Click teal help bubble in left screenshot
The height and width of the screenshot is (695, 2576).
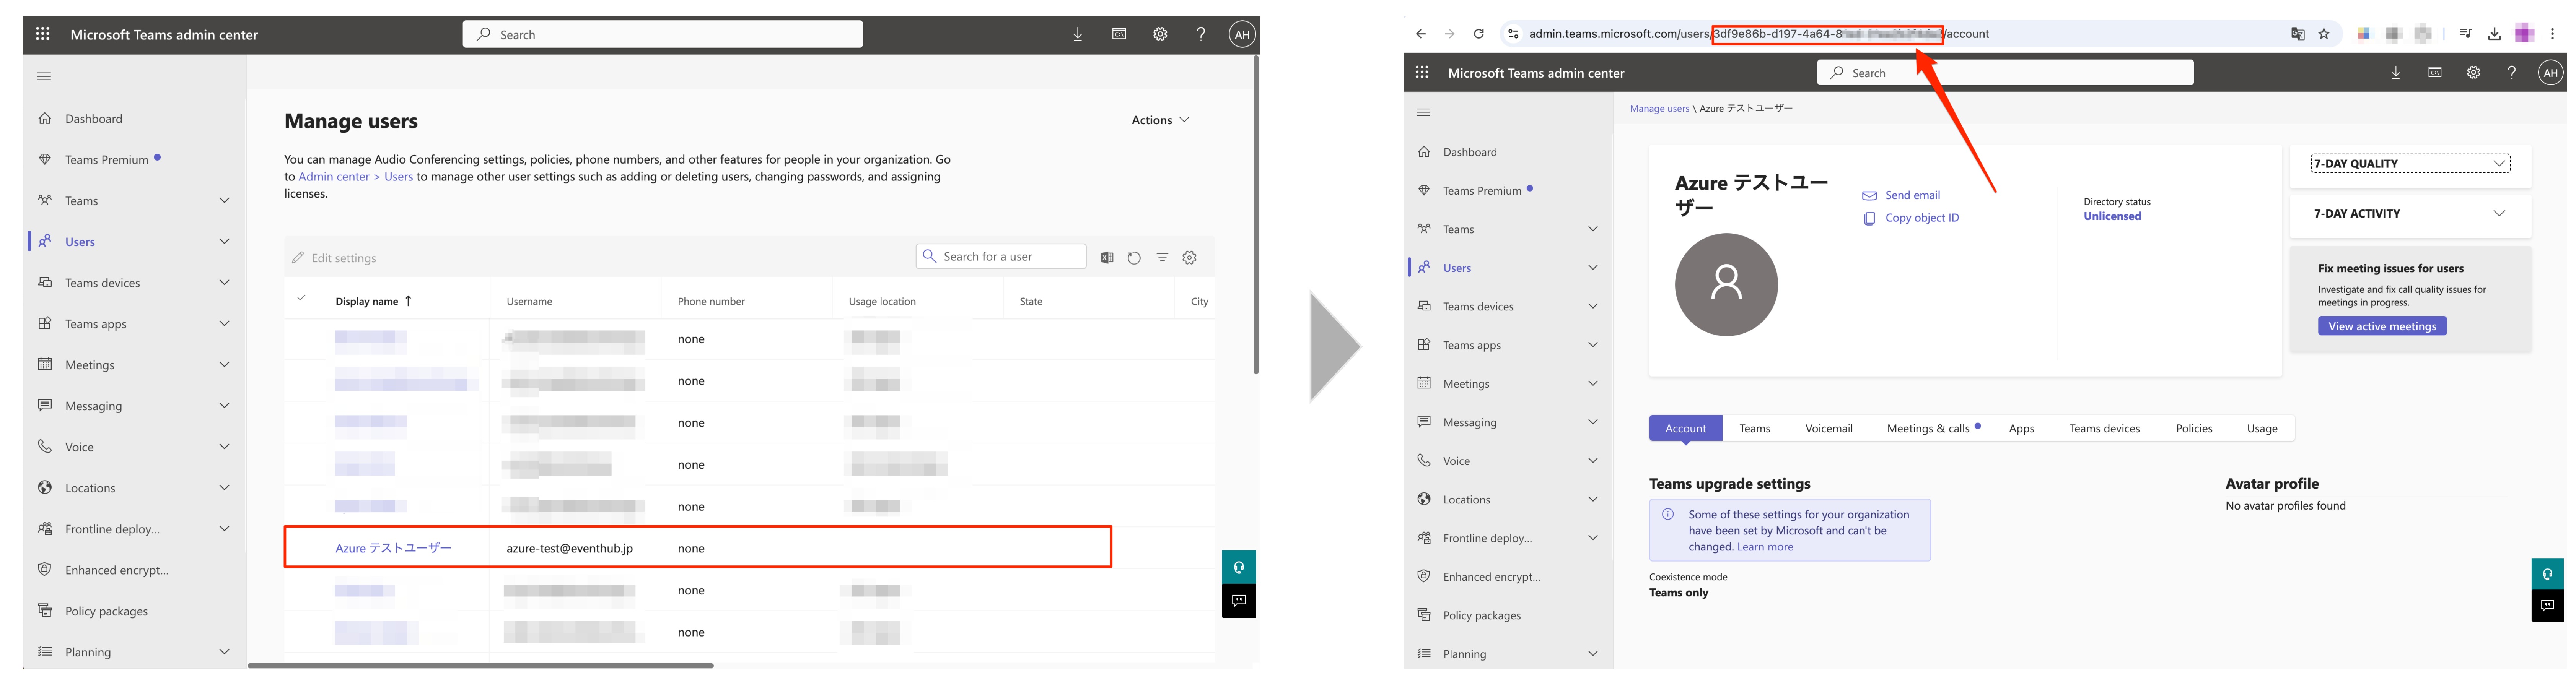[1239, 567]
